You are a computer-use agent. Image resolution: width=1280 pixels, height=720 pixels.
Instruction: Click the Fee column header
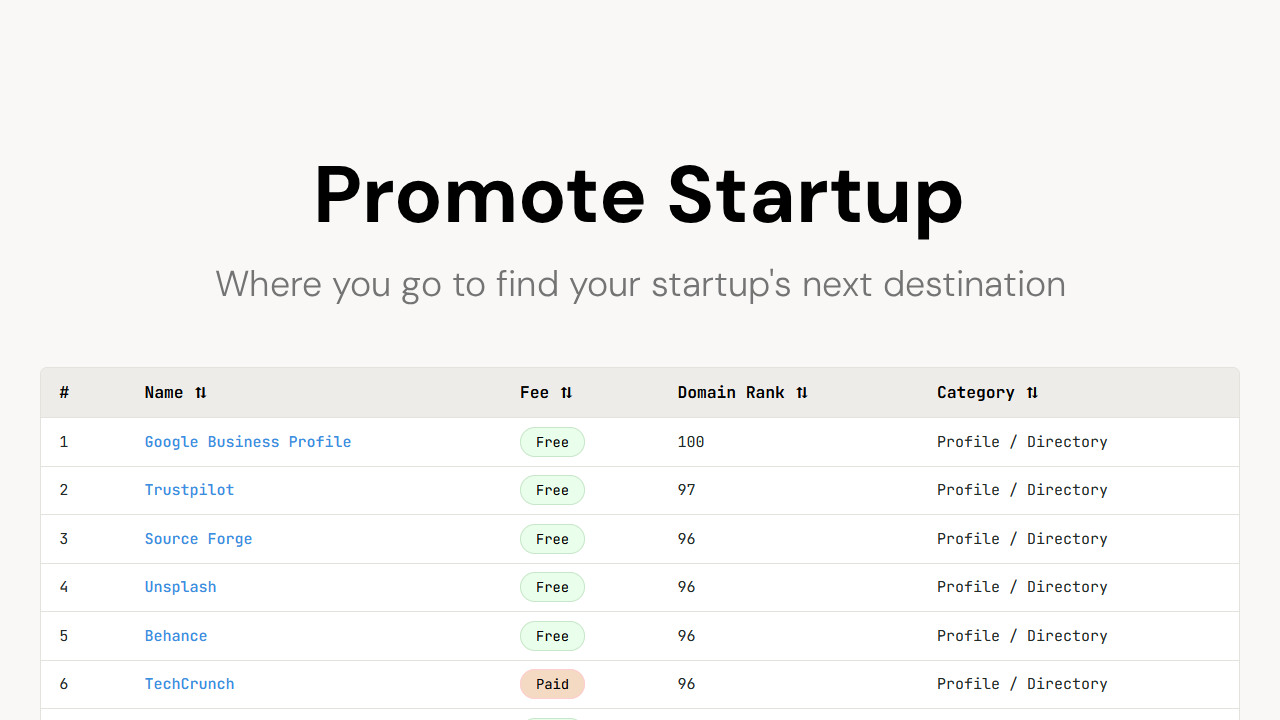click(534, 392)
